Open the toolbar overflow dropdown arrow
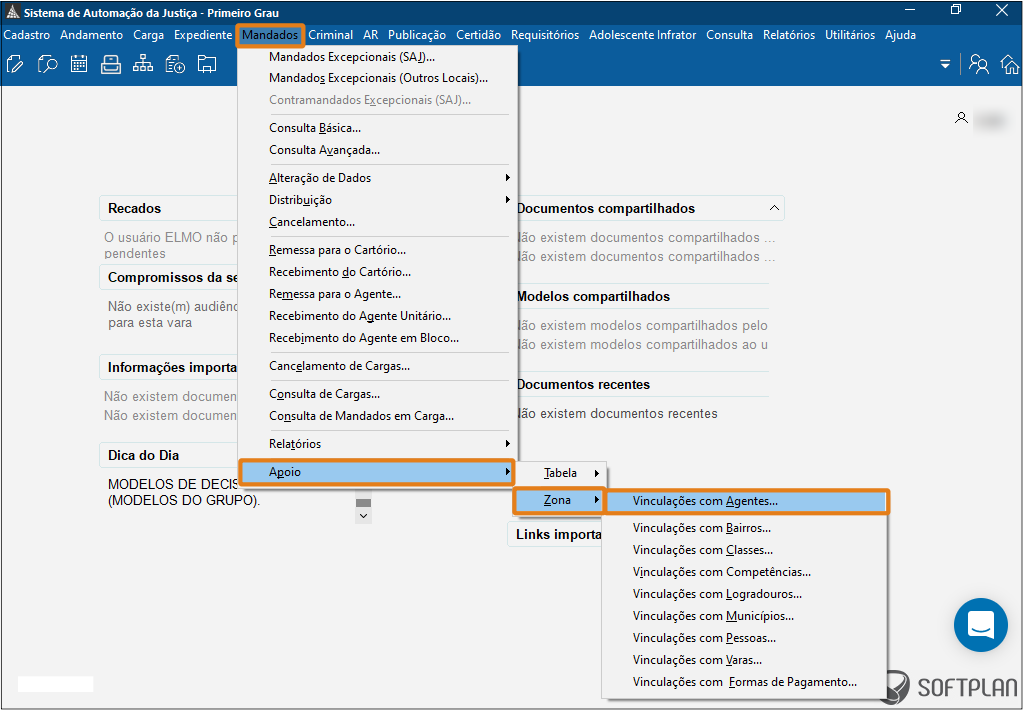The width and height of the screenshot is (1023, 710). click(x=945, y=65)
